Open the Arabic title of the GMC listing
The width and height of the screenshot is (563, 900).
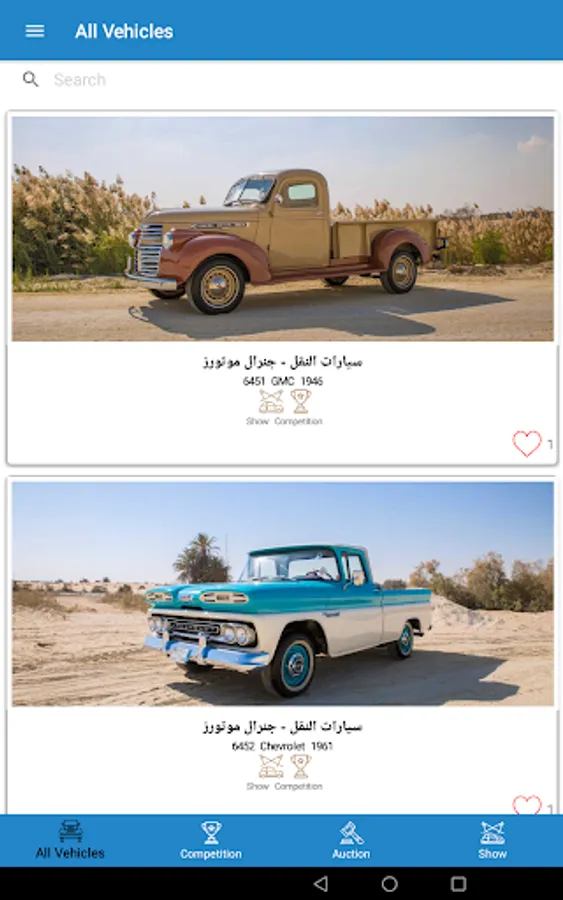[x=282, y=362]
